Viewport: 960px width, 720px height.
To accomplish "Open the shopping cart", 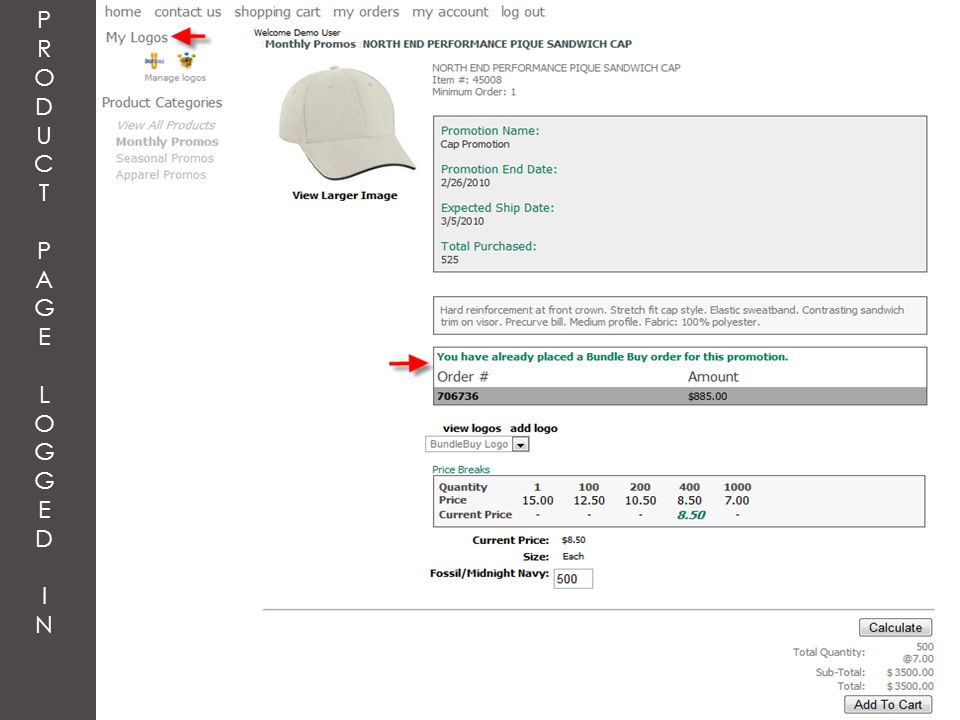I will tap(277, 12).
